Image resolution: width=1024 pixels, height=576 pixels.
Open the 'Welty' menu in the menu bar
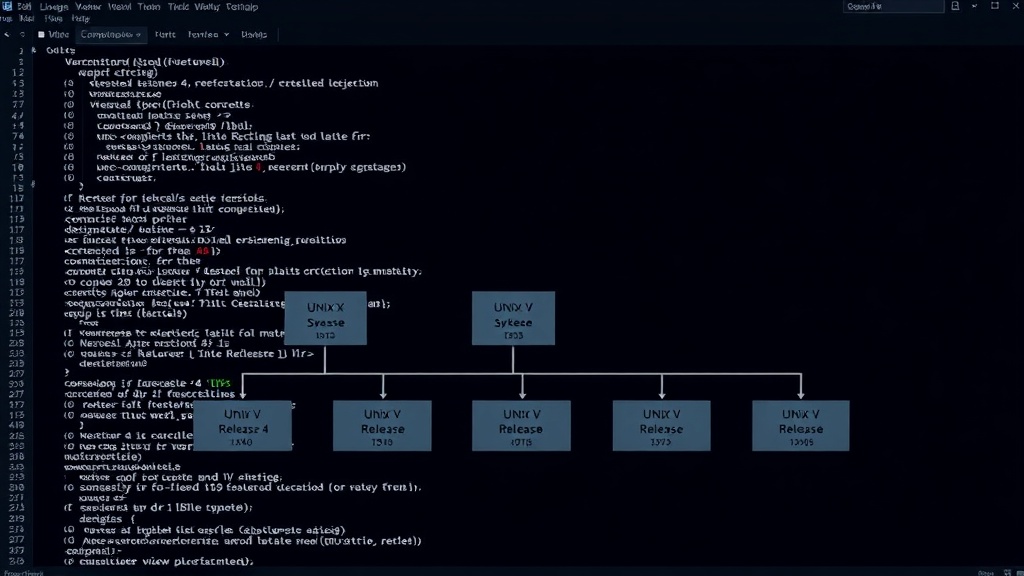pyautogui.click(x=207, y=7)
